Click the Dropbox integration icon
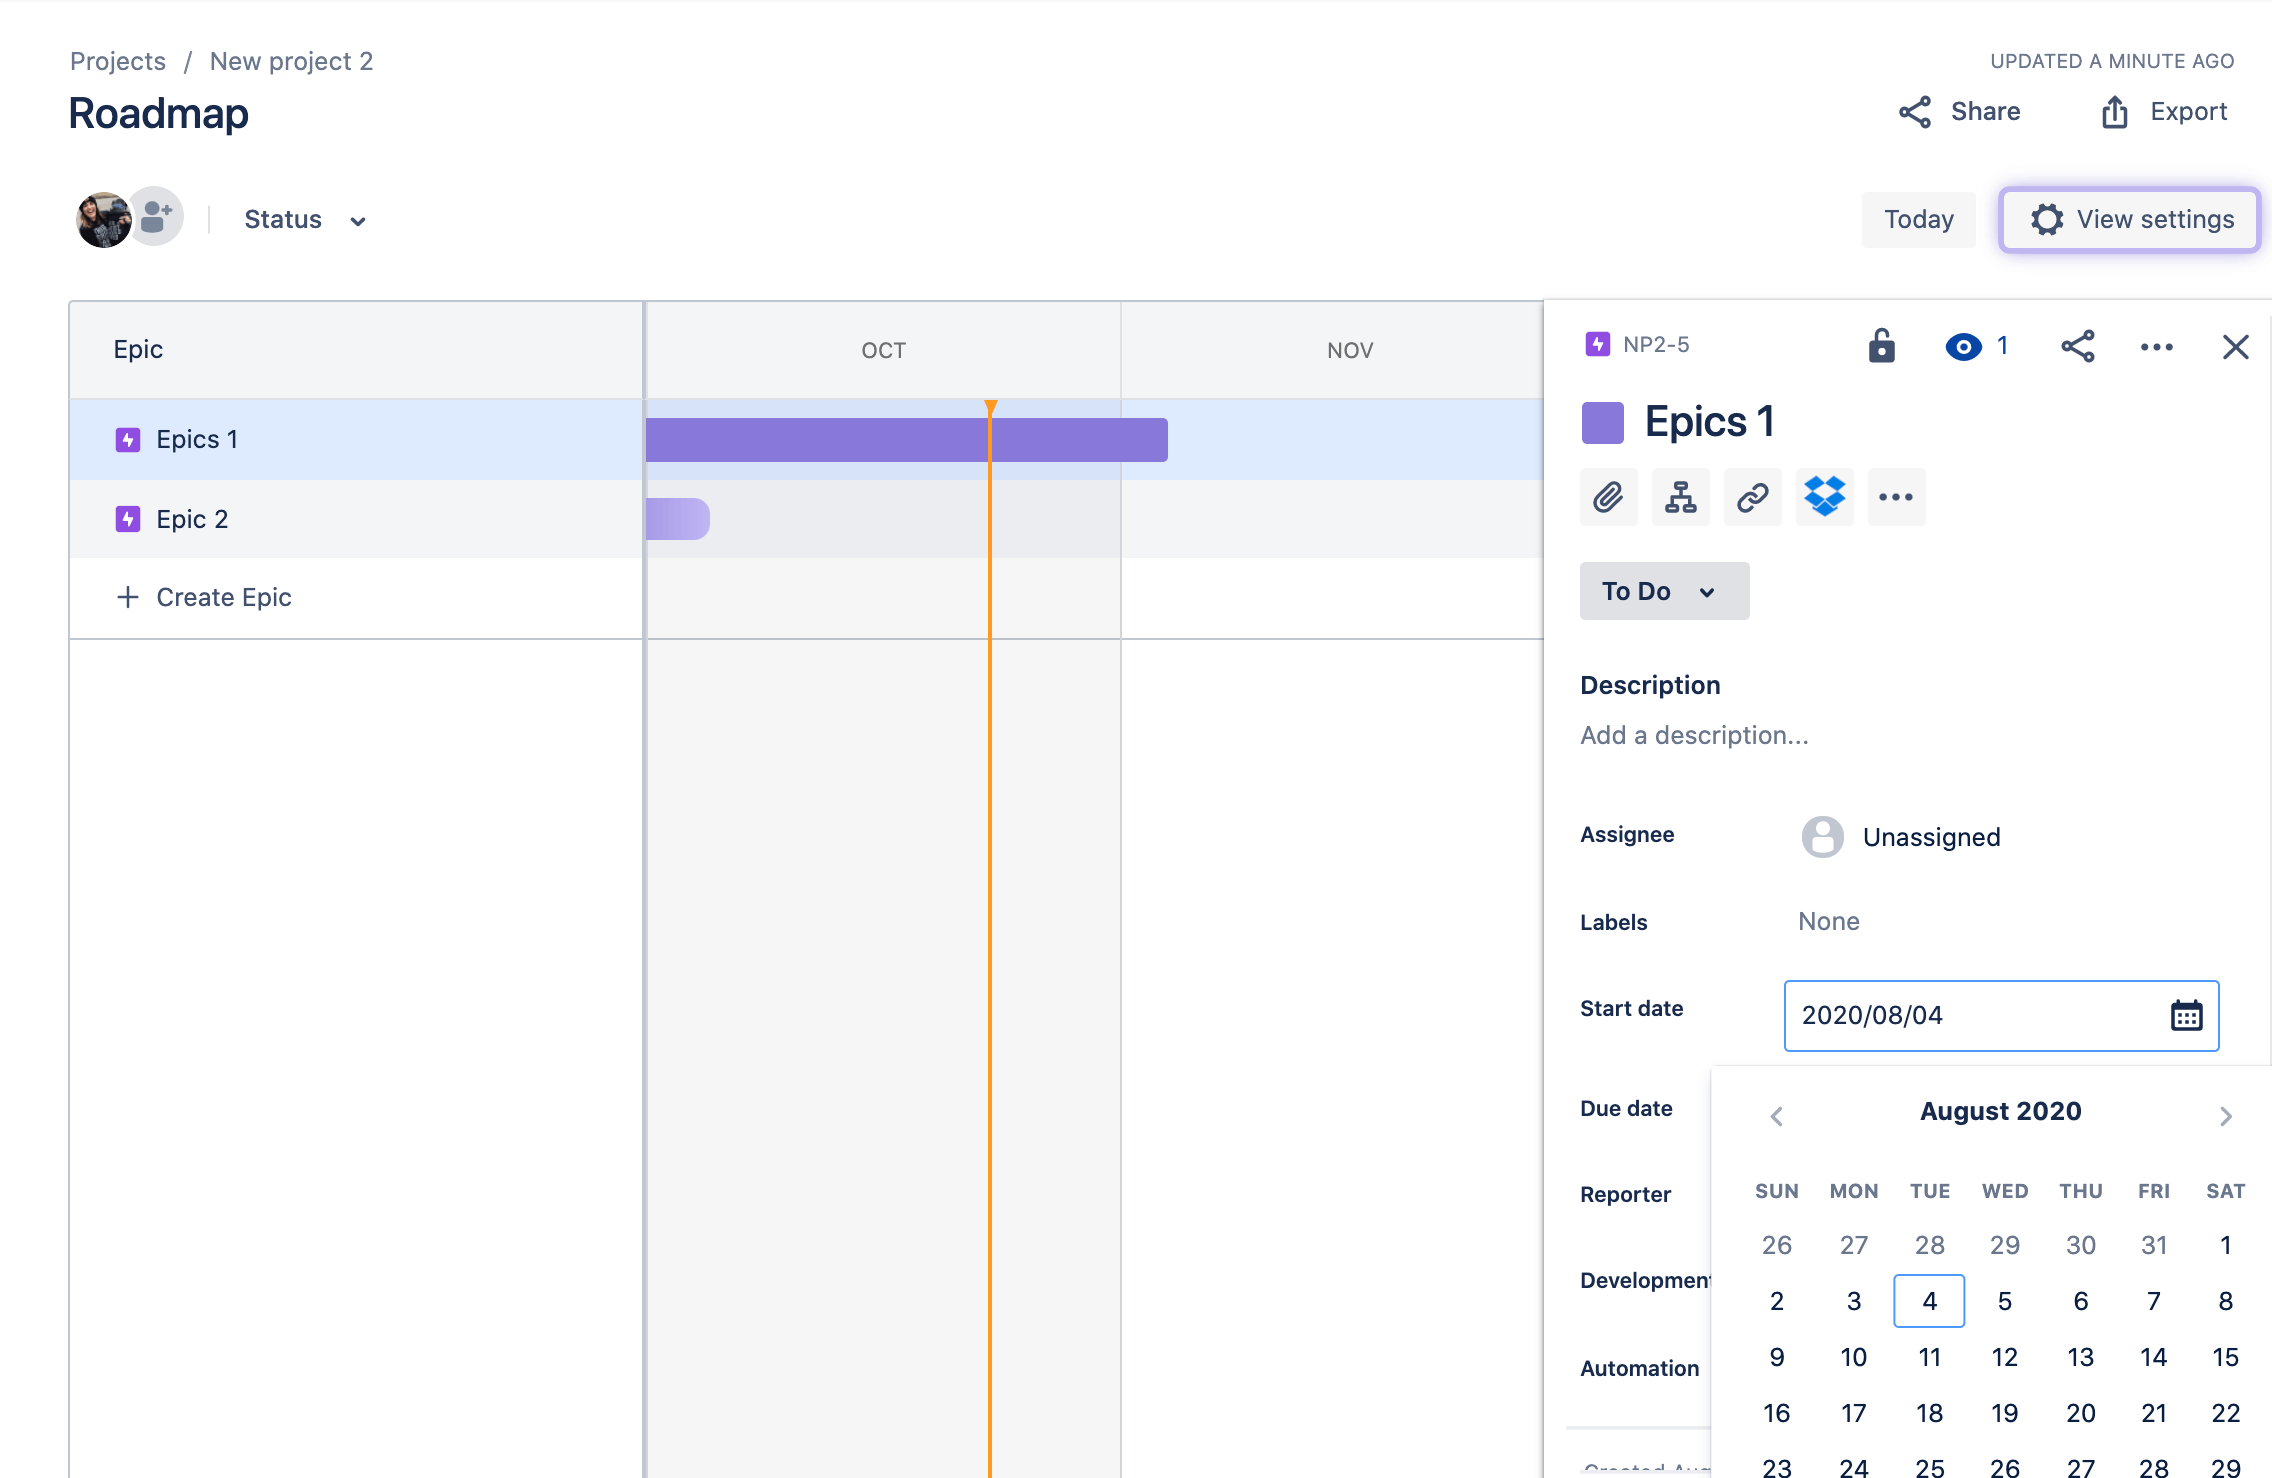The image size is (2272, 1478). 1823,495
